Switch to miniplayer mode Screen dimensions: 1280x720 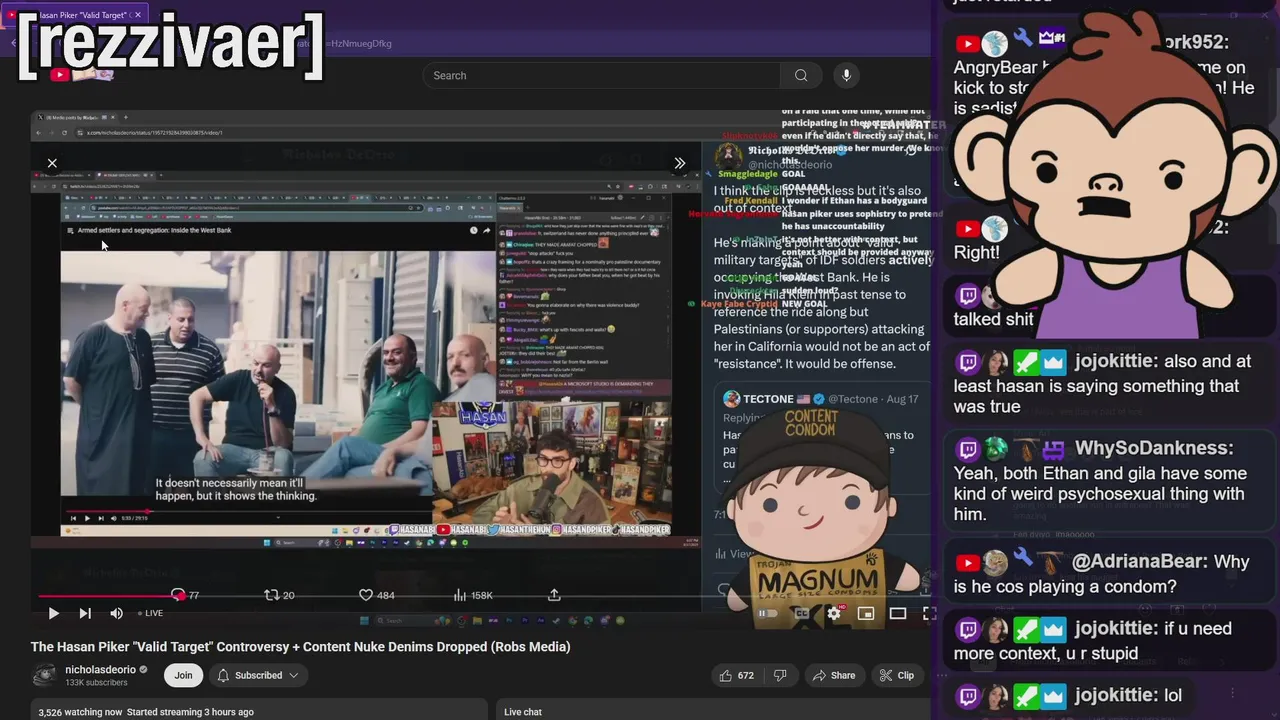[x=866, y=613]
